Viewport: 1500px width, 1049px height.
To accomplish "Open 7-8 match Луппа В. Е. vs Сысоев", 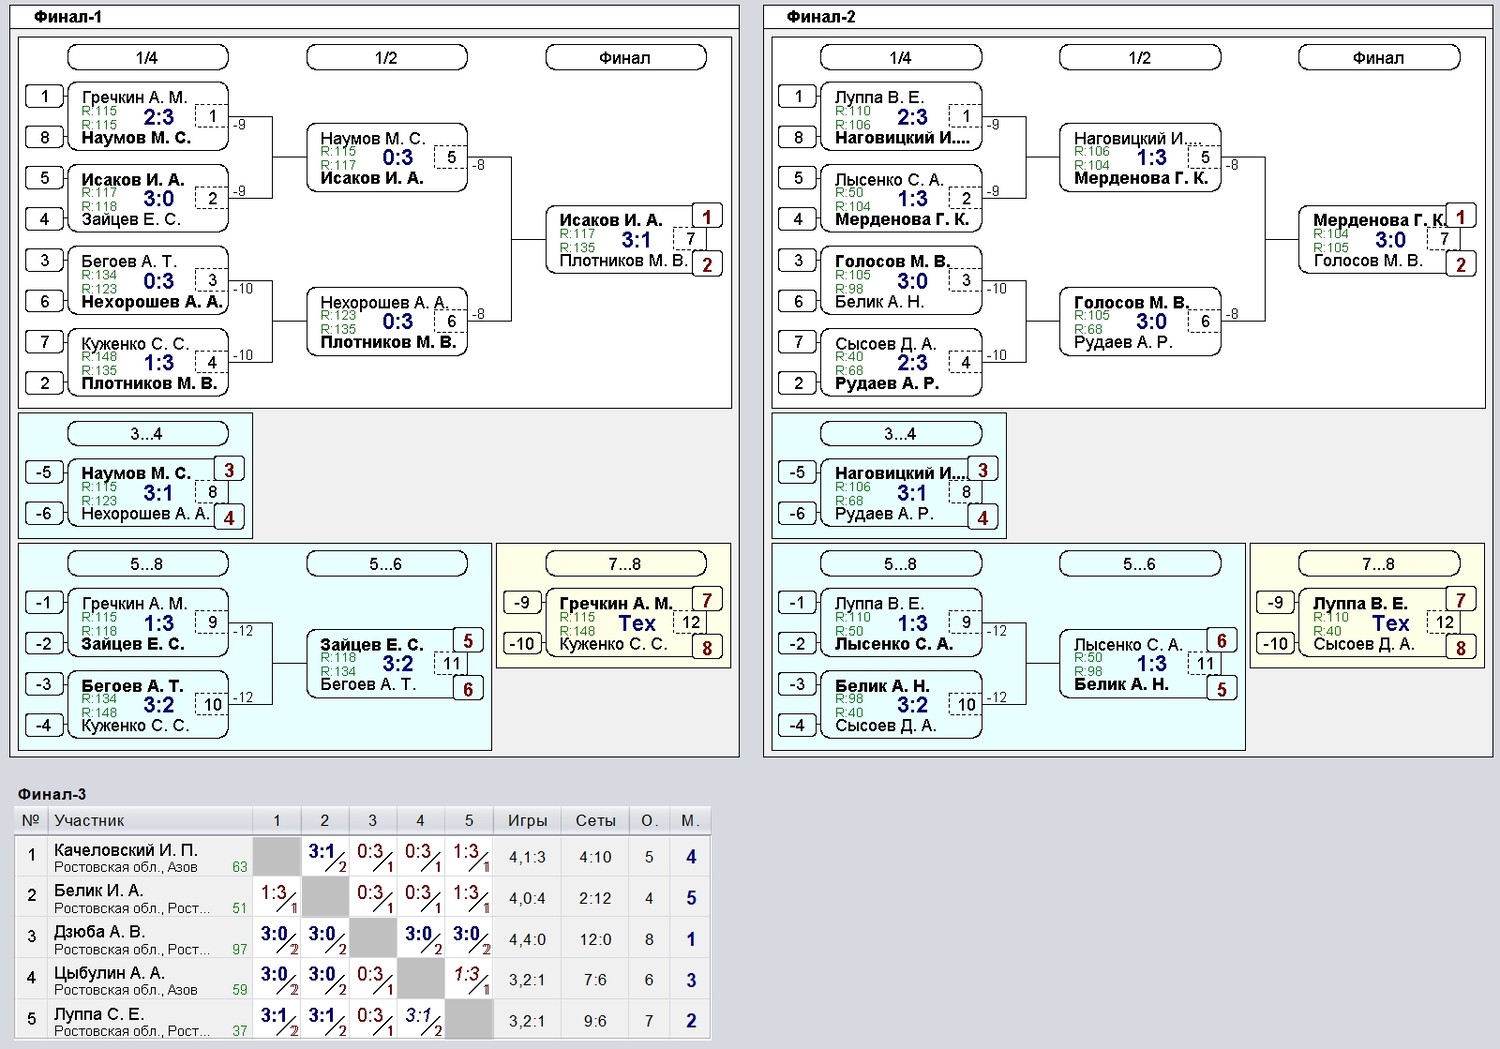I will pos(1378,622).
